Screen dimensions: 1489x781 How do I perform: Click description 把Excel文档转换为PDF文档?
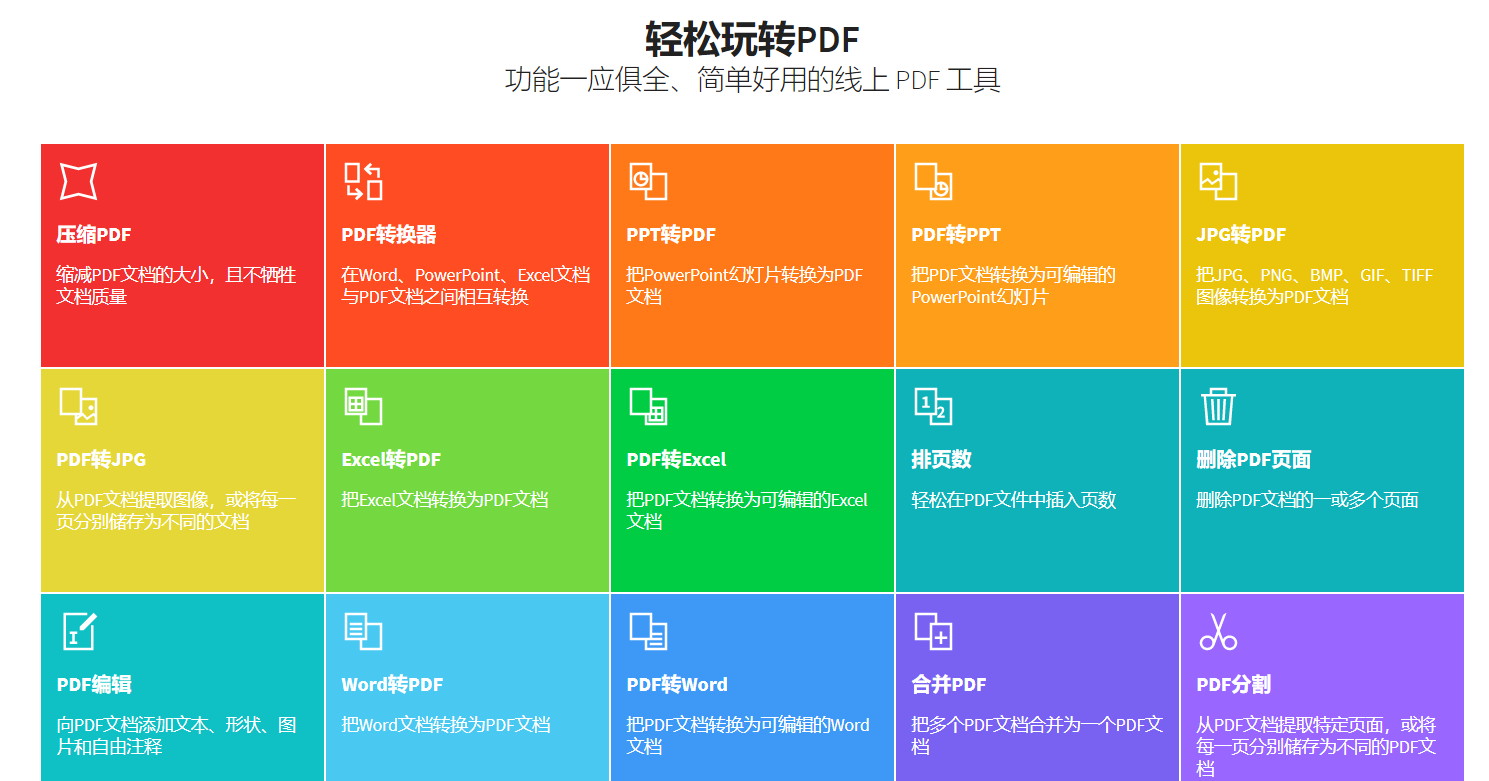445,500
